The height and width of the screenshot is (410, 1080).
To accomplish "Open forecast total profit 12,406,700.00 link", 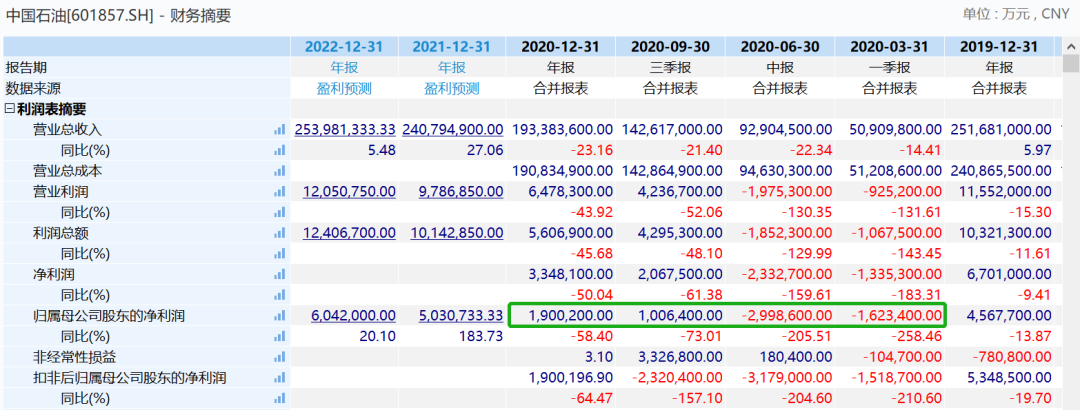I will point(349,233).
